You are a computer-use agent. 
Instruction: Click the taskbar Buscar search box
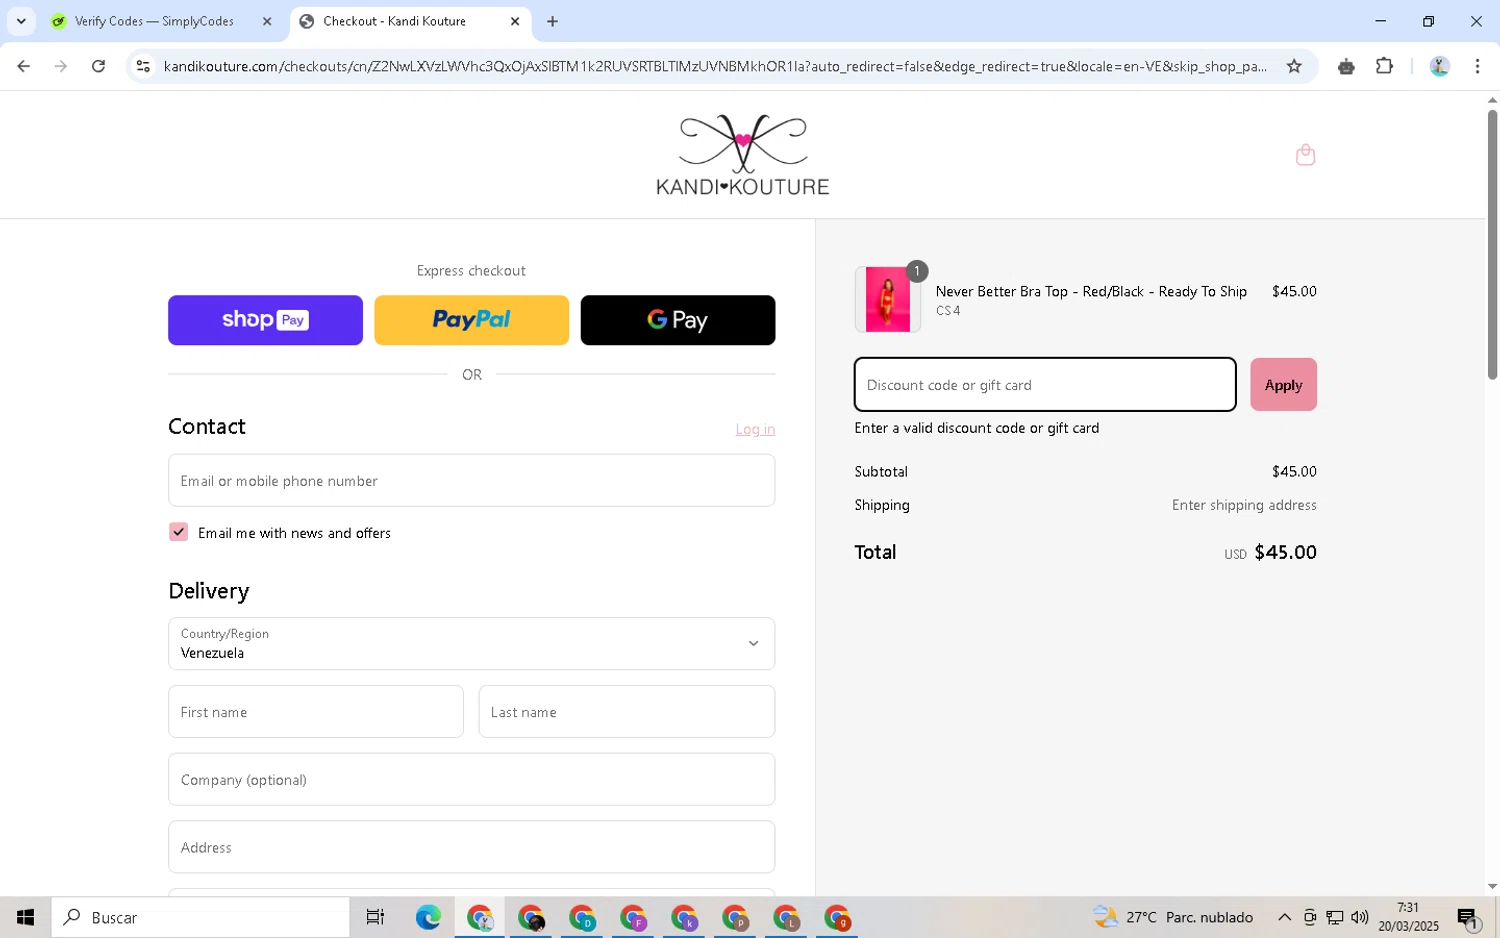[x=200, y=917]
